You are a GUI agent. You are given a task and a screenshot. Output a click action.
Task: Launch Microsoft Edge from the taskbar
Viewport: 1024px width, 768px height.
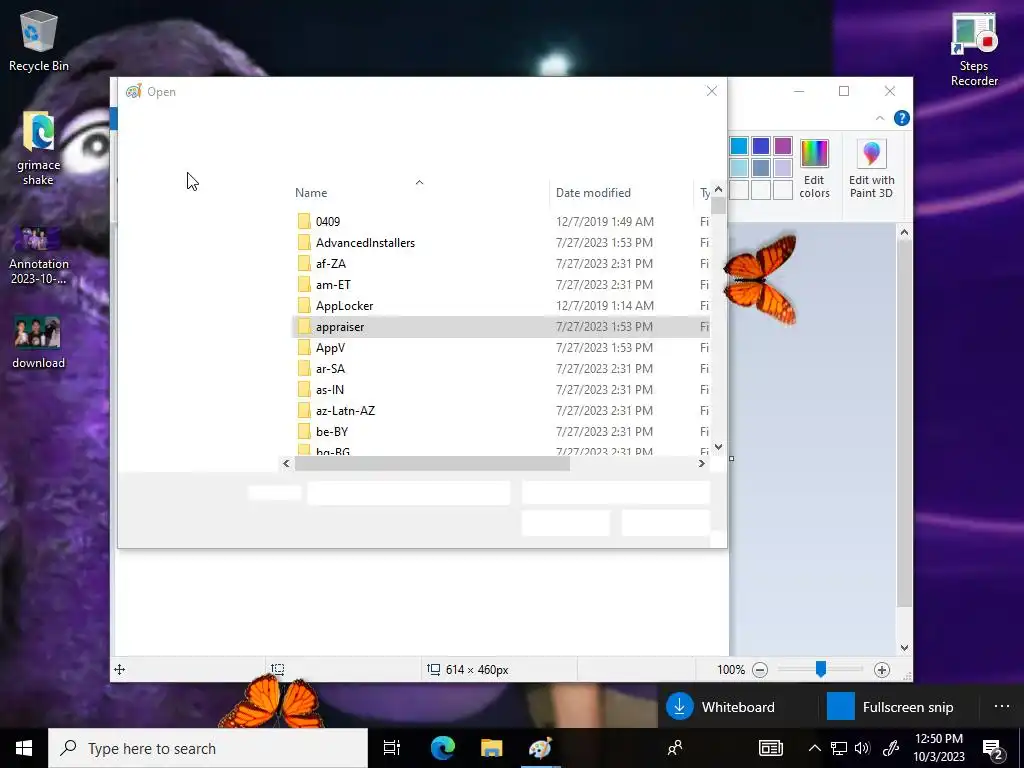tap(442, 748)
